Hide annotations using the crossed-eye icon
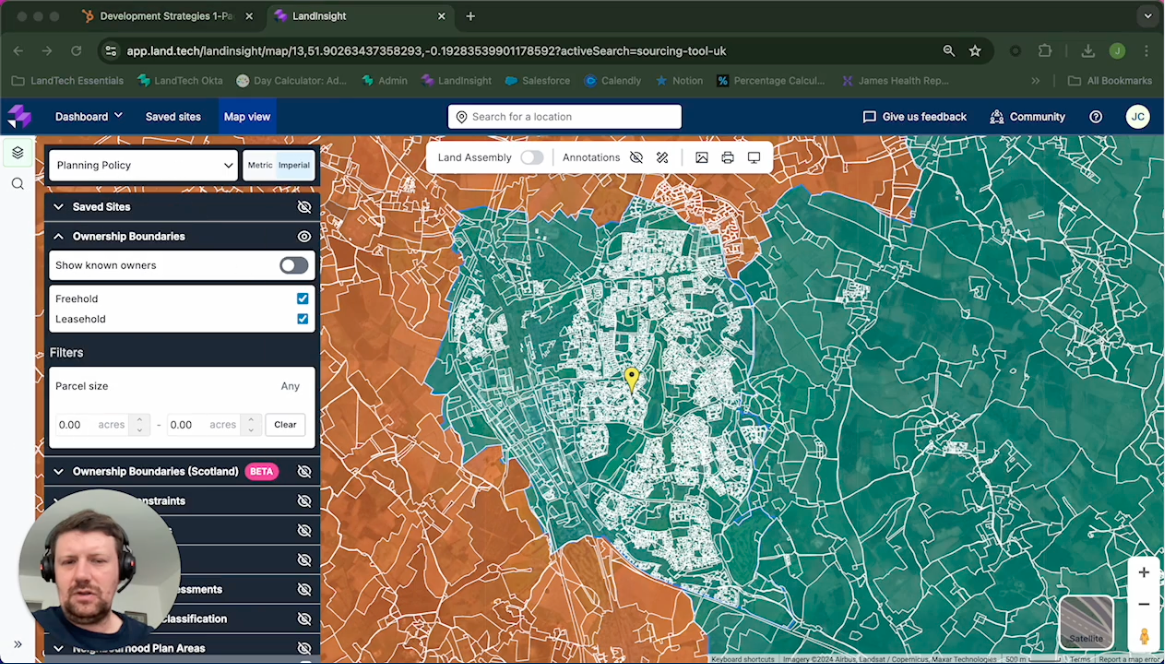The image size is (1165, 664). tap(636, 157)
